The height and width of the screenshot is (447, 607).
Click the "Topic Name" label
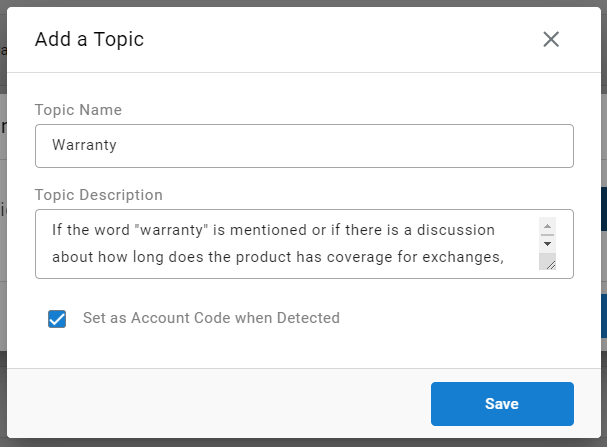pos(78,110)
